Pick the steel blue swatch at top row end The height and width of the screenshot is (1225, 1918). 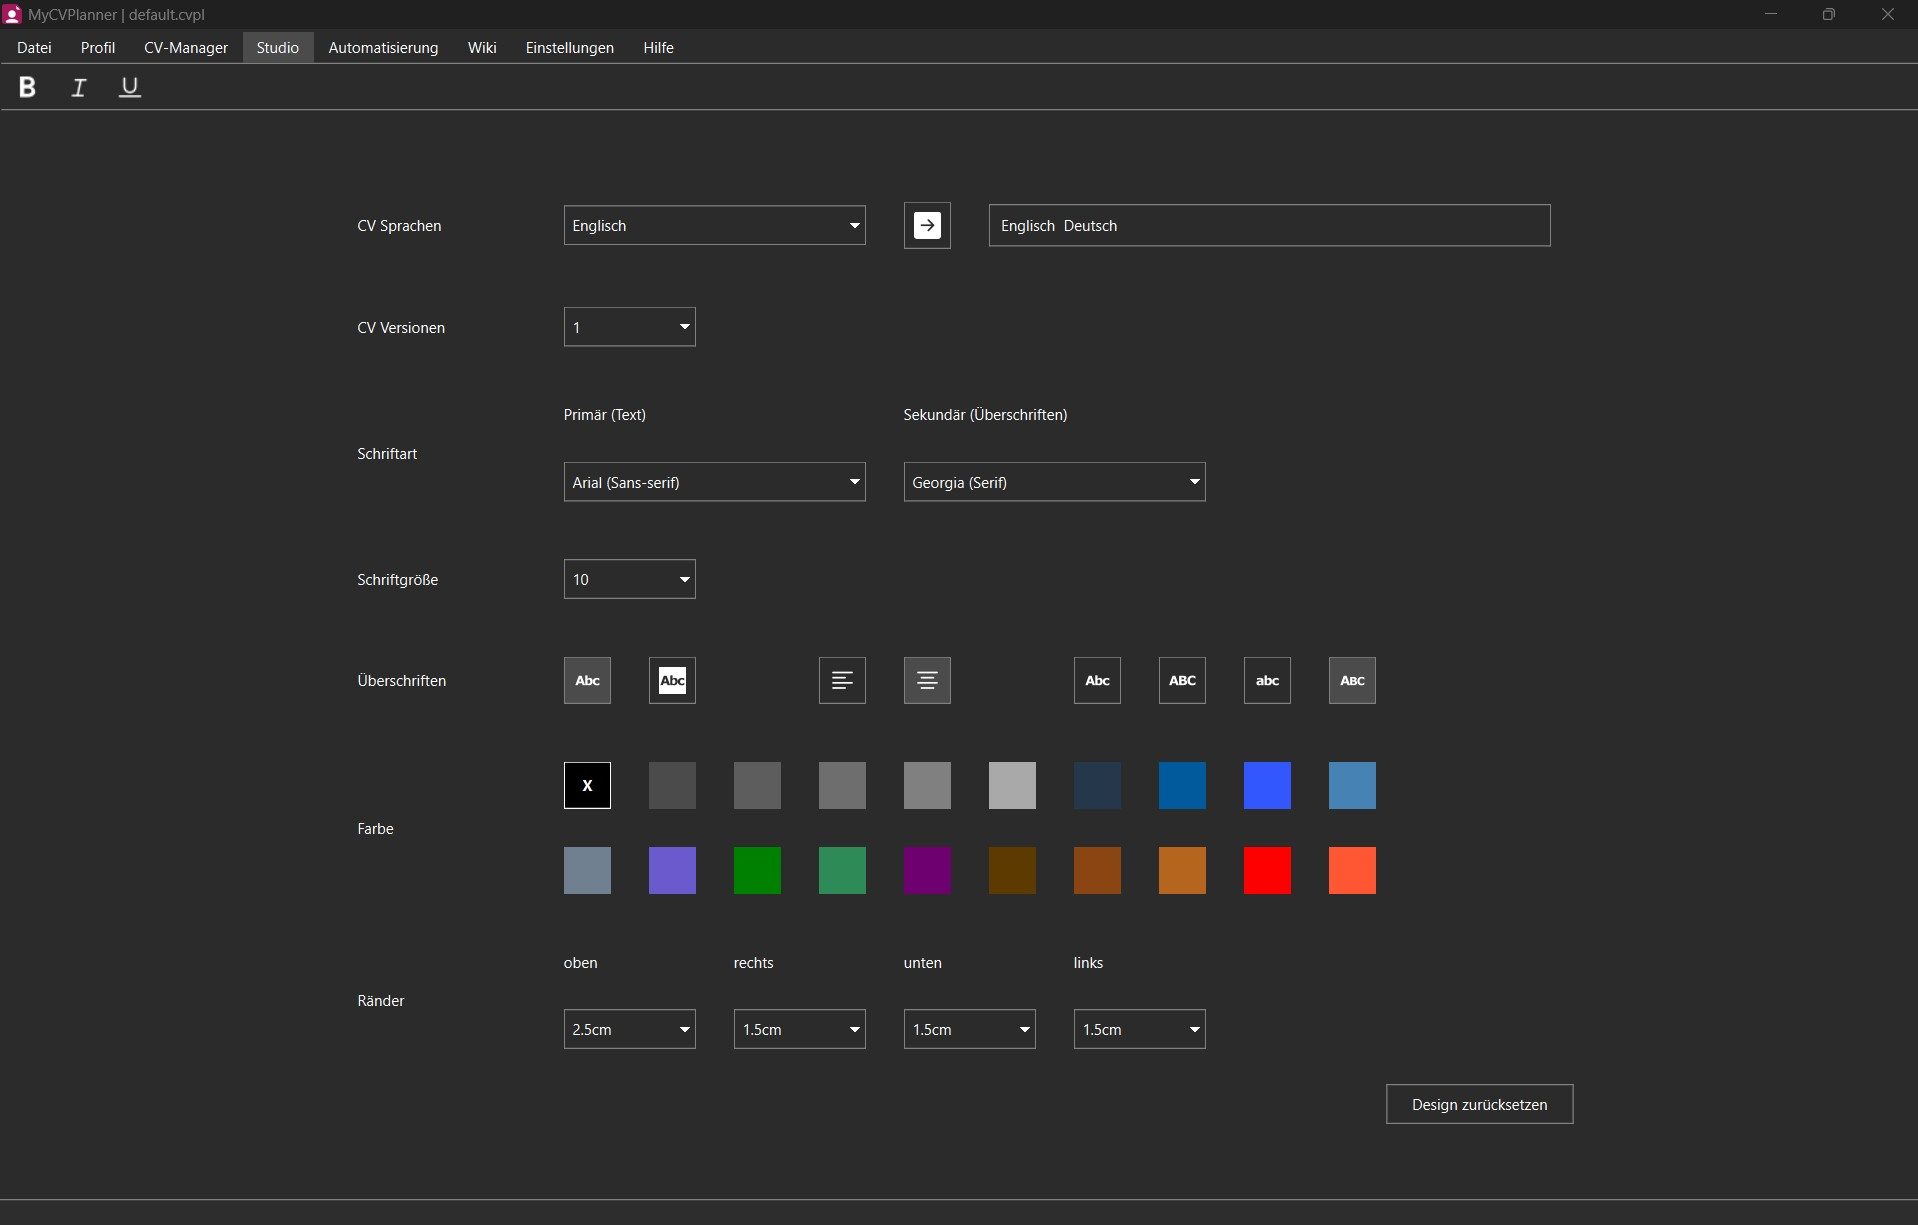[x=1352, y=786]
